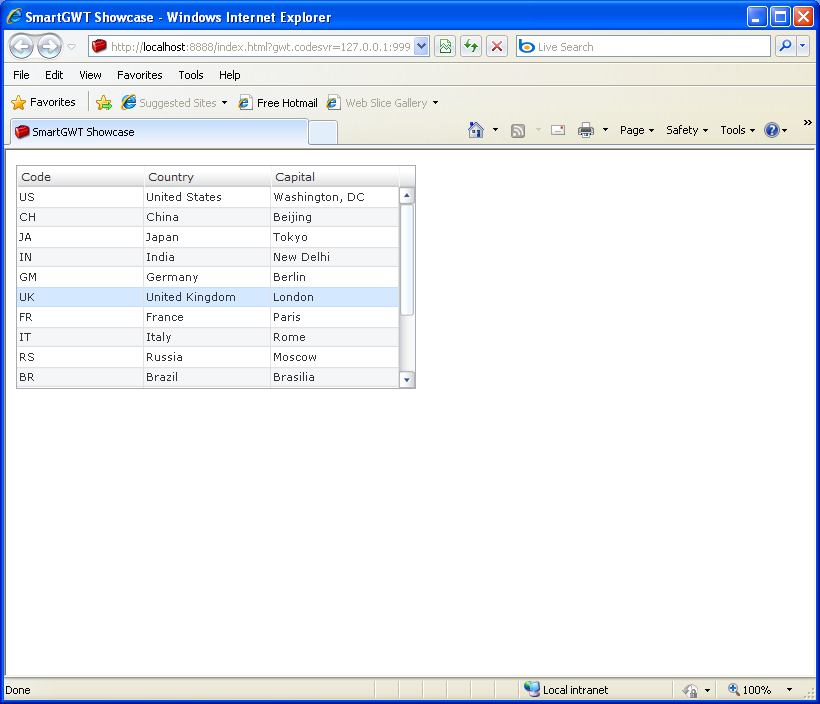The image size is (820, 704).
Task: Open the Tools command bar menu
Action: (x=738, y=130)
